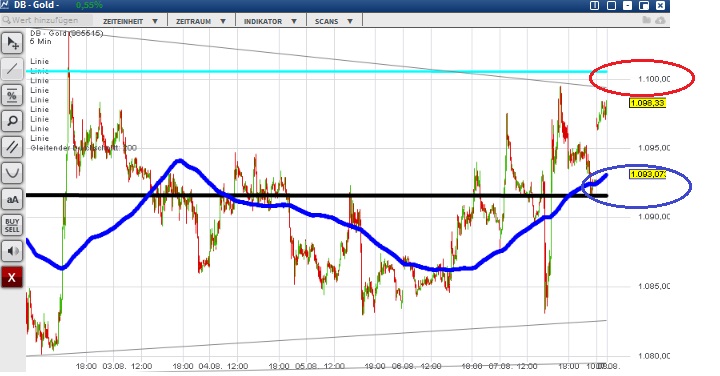The image size is (720, 376).
Task: Select the parallel lines channel tool
Action: pos(12,147)
